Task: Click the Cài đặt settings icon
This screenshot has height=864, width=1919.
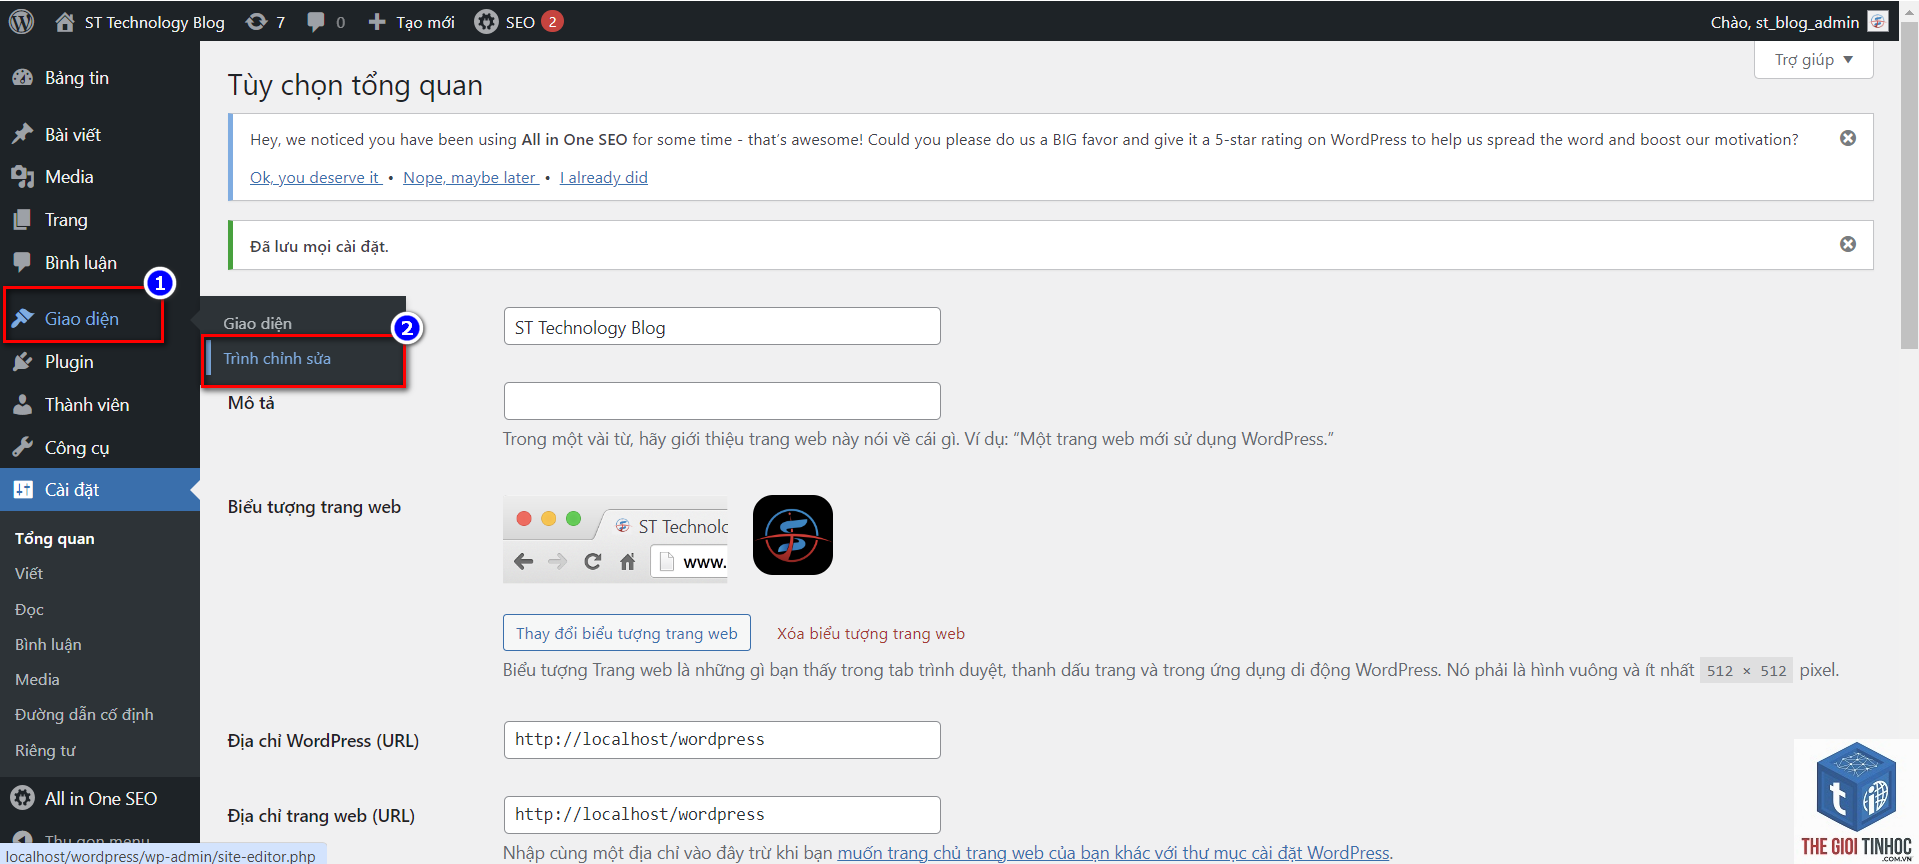Action: (22, 490)
